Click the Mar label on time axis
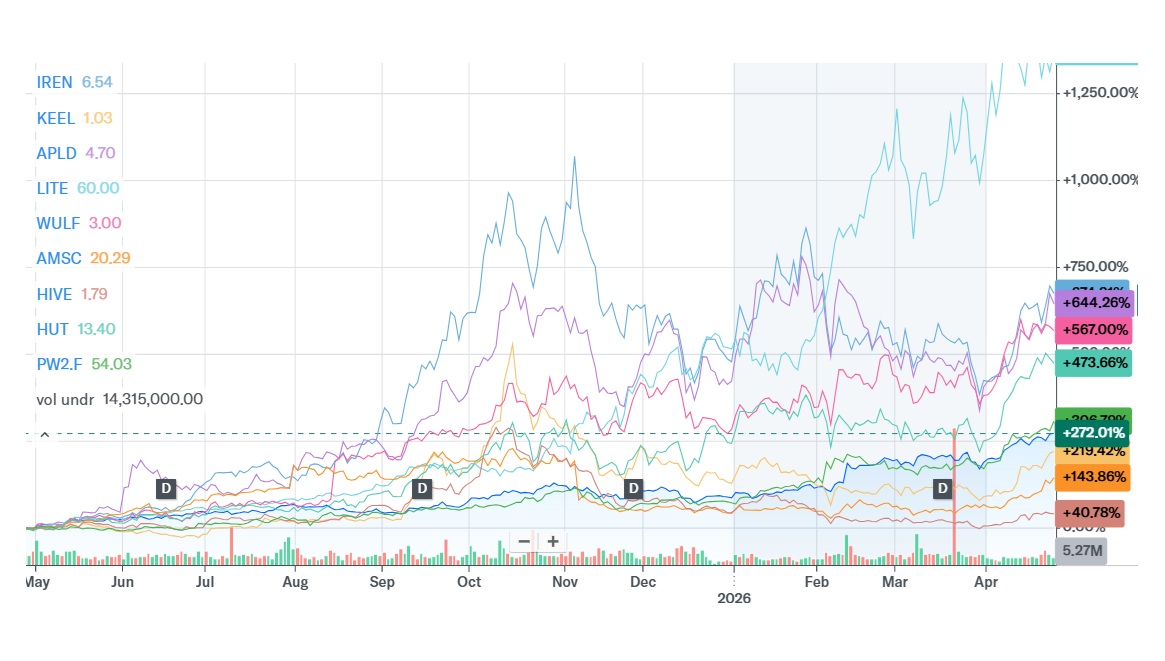The height and width of the screenshot is (661, 1165). [x=895, y=582]
